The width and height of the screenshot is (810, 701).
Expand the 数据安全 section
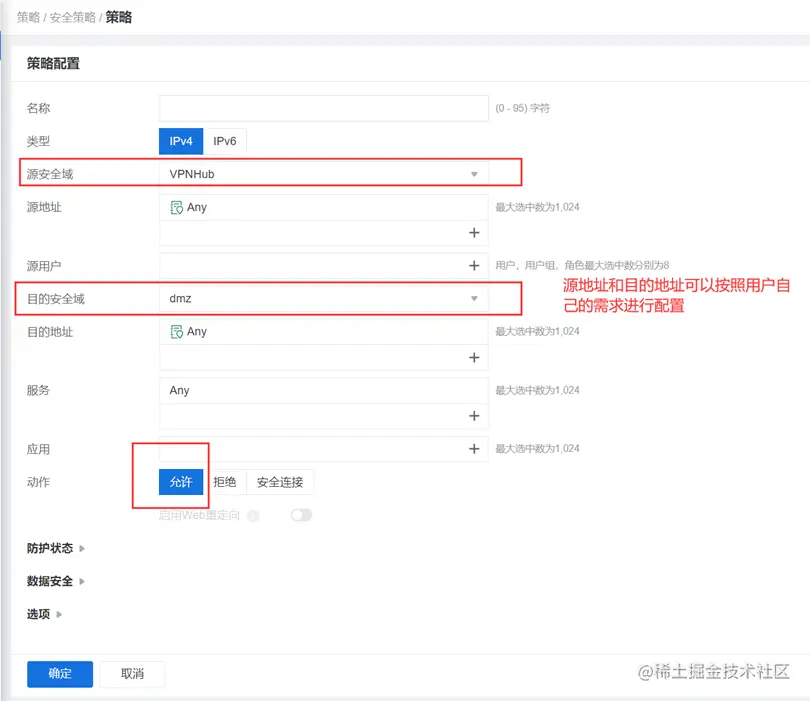click(55, 581)
